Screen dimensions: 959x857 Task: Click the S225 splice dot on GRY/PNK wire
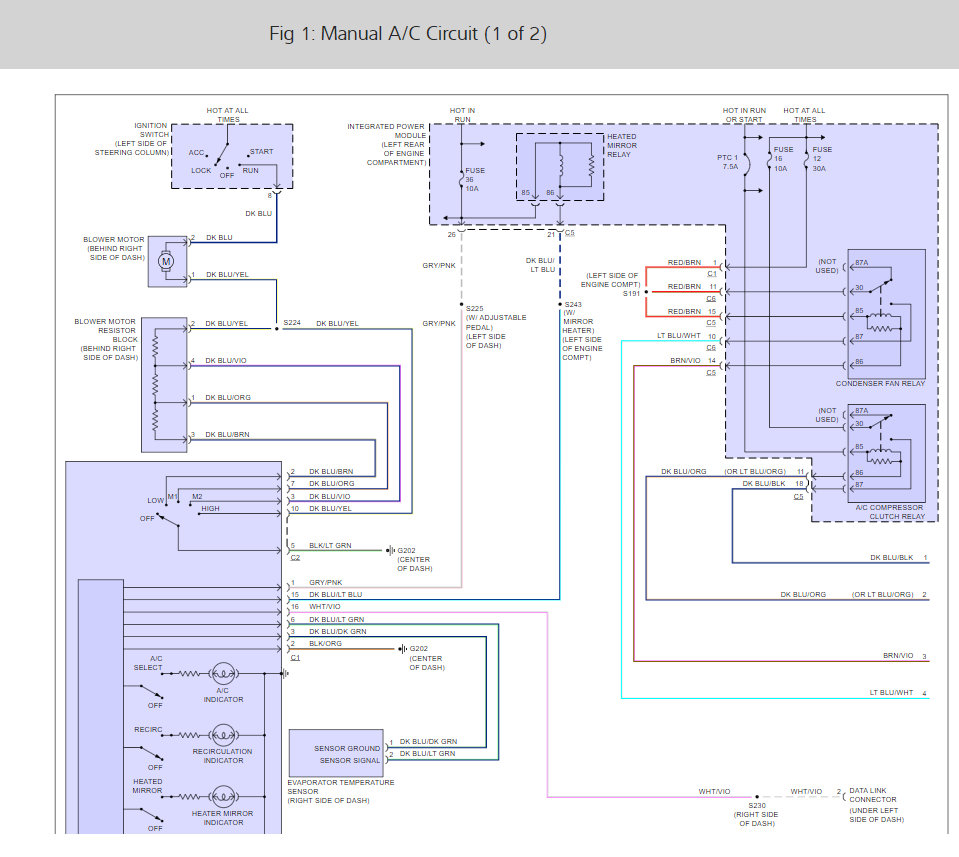coord(462,304)
